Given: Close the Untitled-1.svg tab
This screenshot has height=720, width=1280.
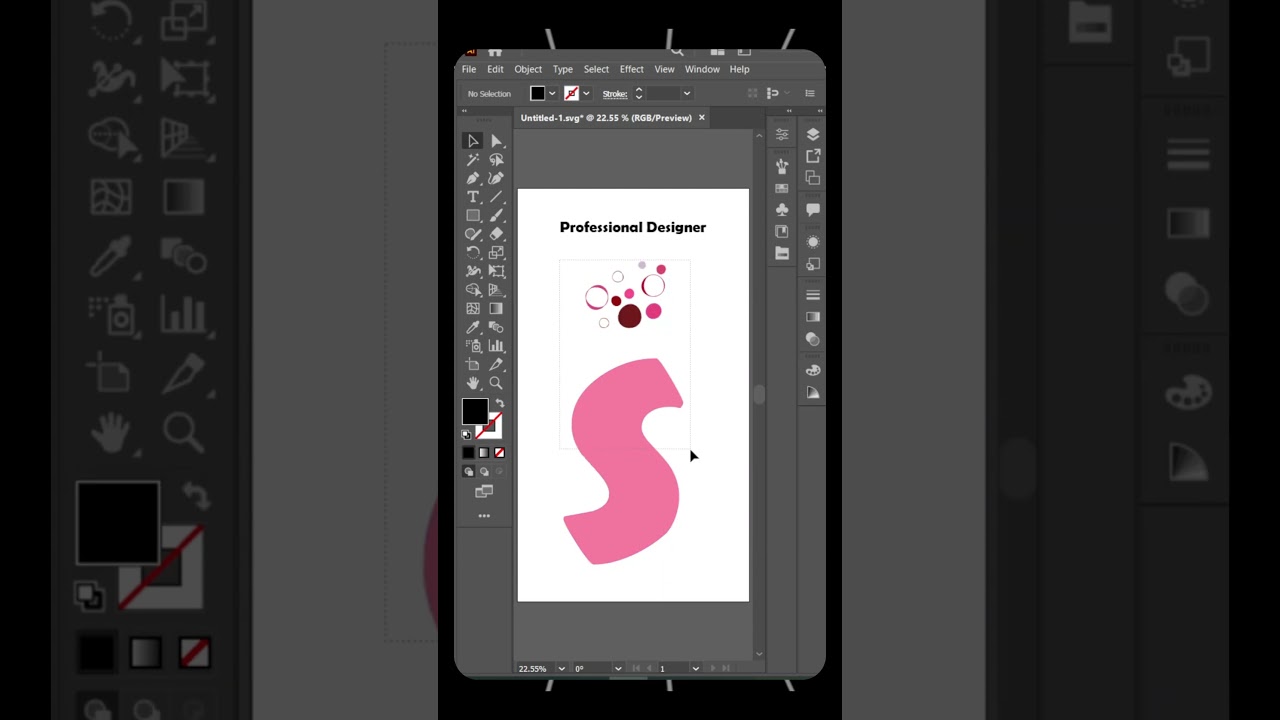Looking at the screenshot, I should pyautogui.click(x=702, y=118).
